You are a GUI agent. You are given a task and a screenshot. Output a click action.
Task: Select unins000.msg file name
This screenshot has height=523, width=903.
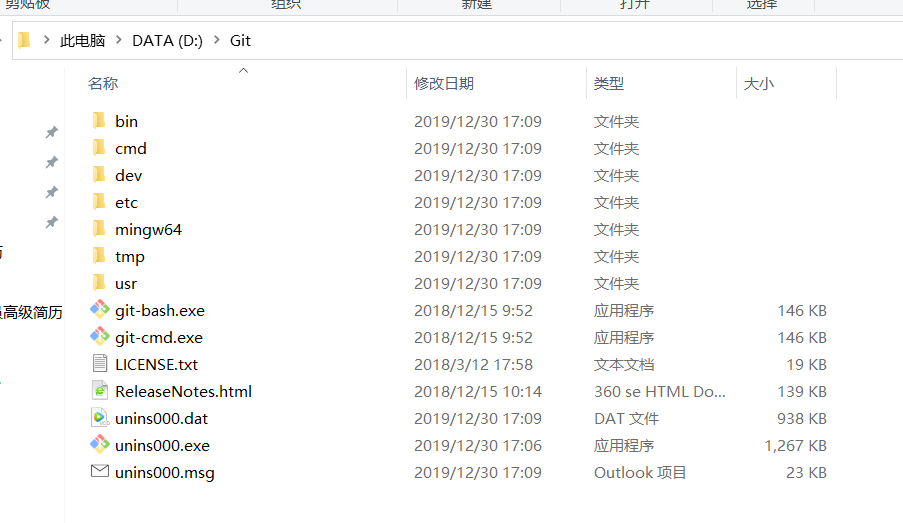tap(165, 473)
